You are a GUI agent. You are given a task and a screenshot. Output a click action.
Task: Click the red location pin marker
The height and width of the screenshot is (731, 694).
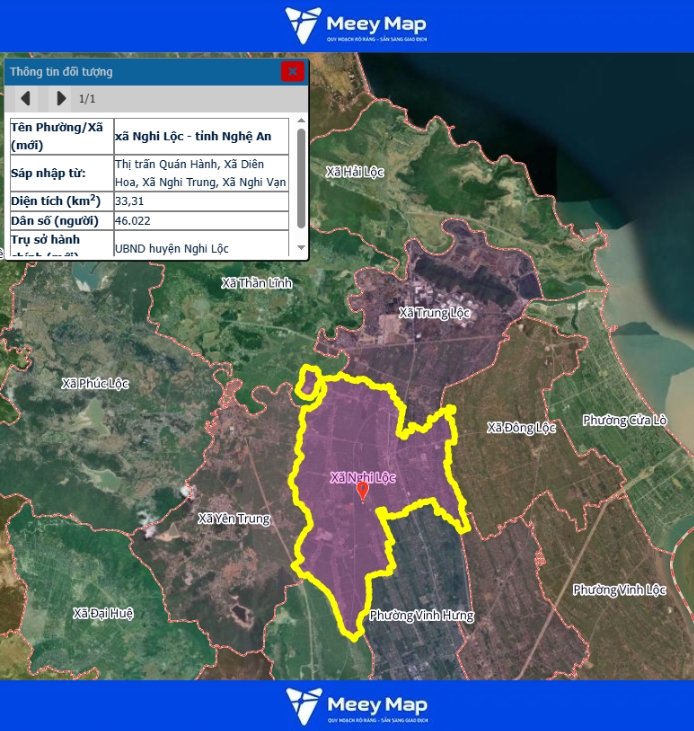362,491
